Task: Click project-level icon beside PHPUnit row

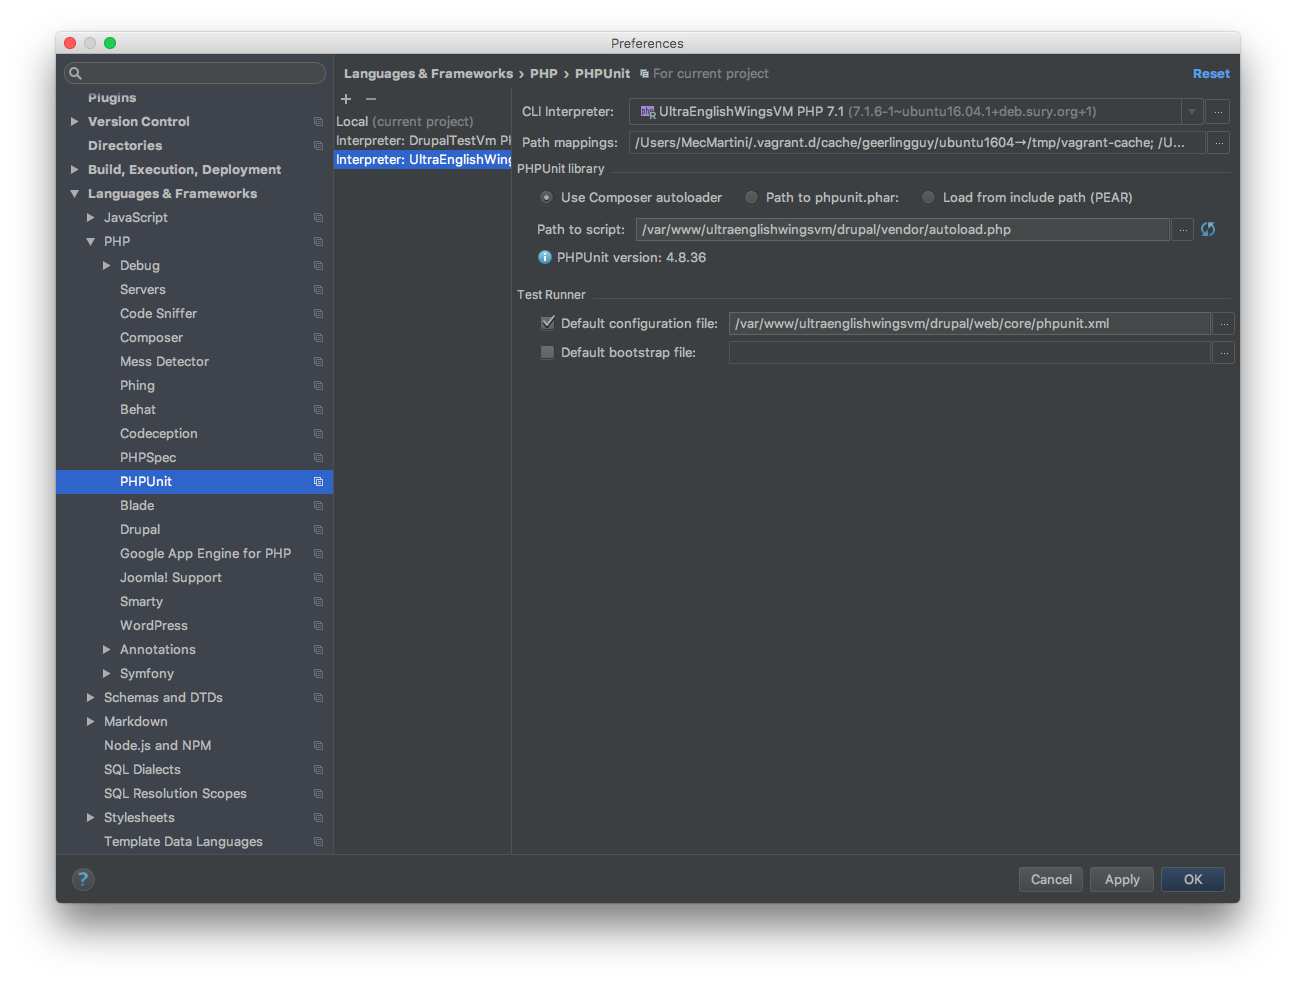Action: click(x=318, y=482)
